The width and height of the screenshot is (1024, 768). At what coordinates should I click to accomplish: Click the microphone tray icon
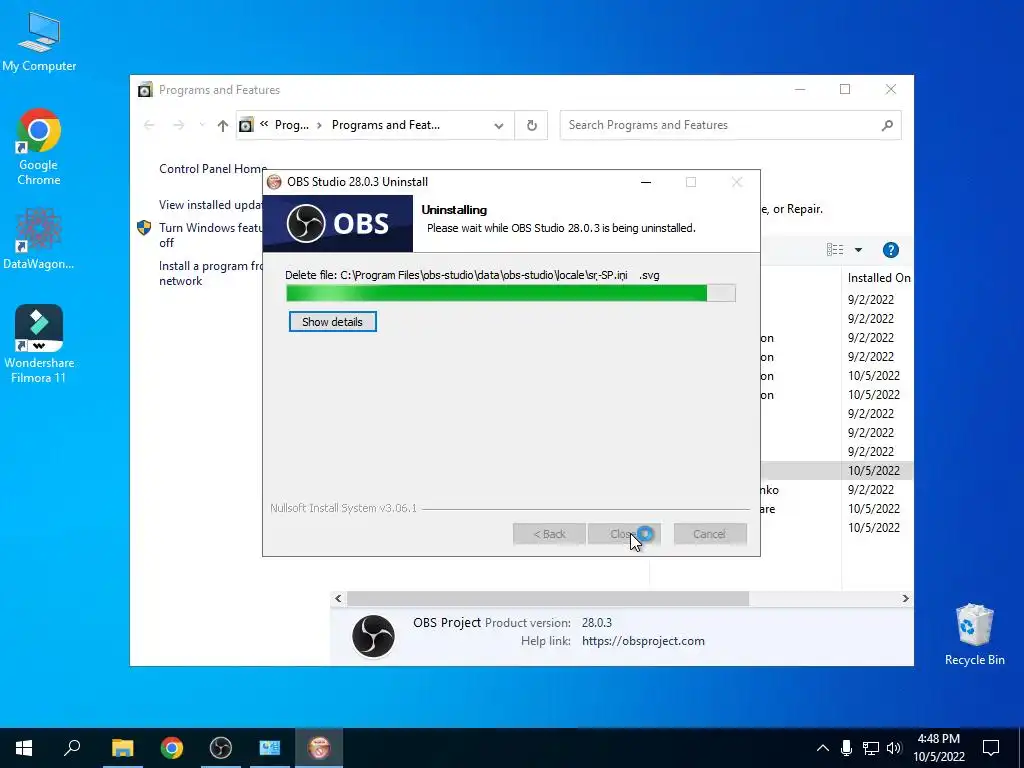846,748
